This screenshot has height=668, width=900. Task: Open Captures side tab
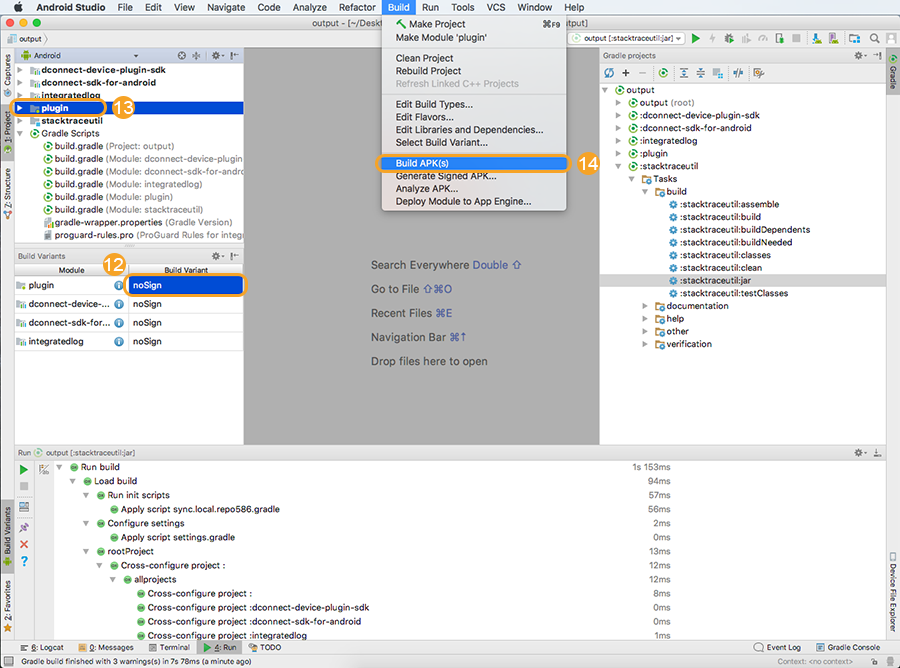click(7, 75)
